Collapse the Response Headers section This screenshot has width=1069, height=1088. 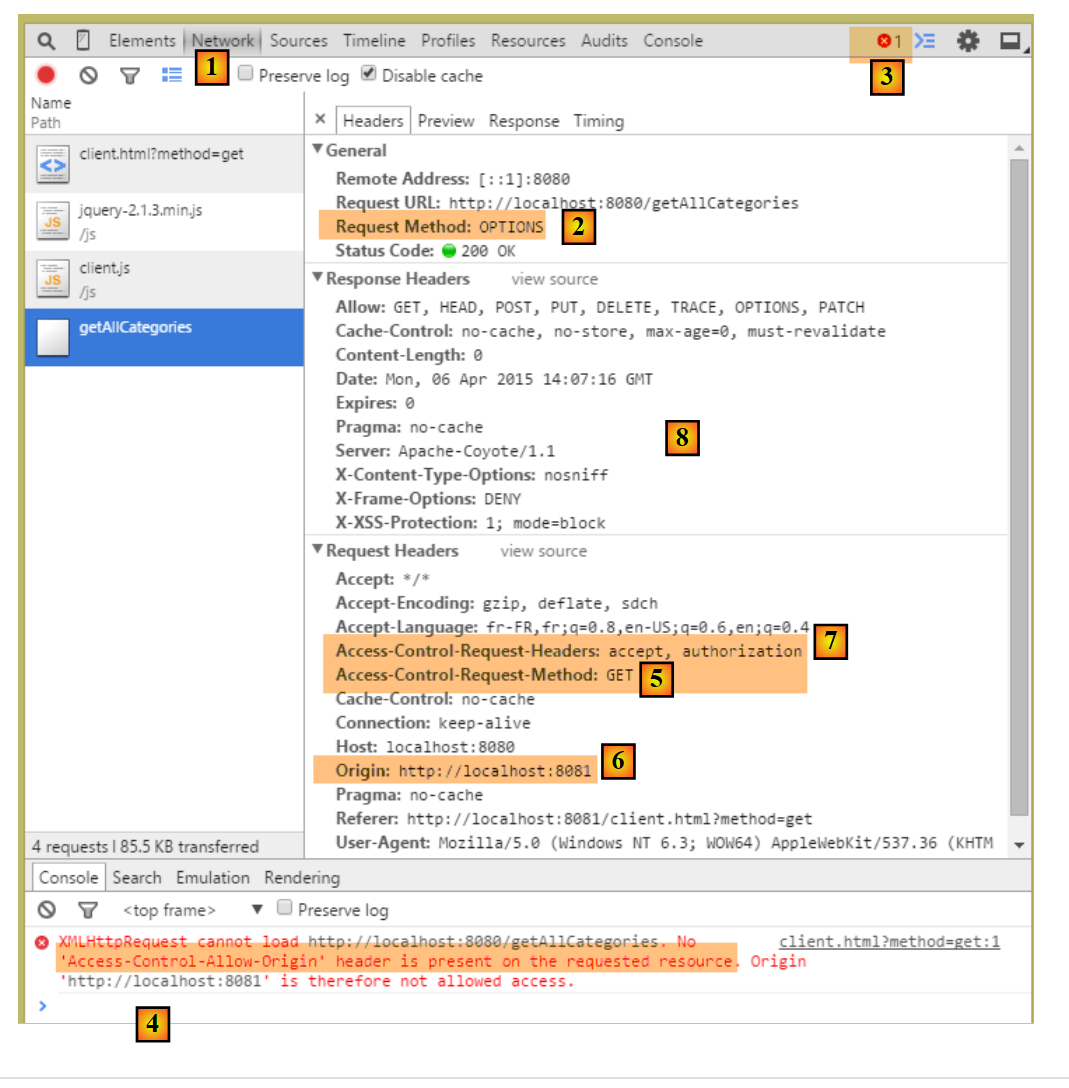[x=318, y=278]
